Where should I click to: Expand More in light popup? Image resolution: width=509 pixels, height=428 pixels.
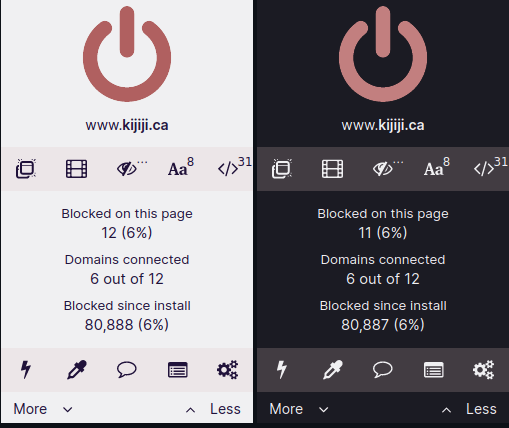(x=43, y=409)
